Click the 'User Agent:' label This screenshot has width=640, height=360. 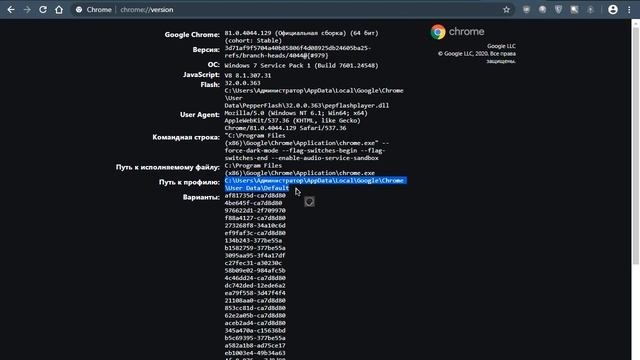tap(200, 115)
